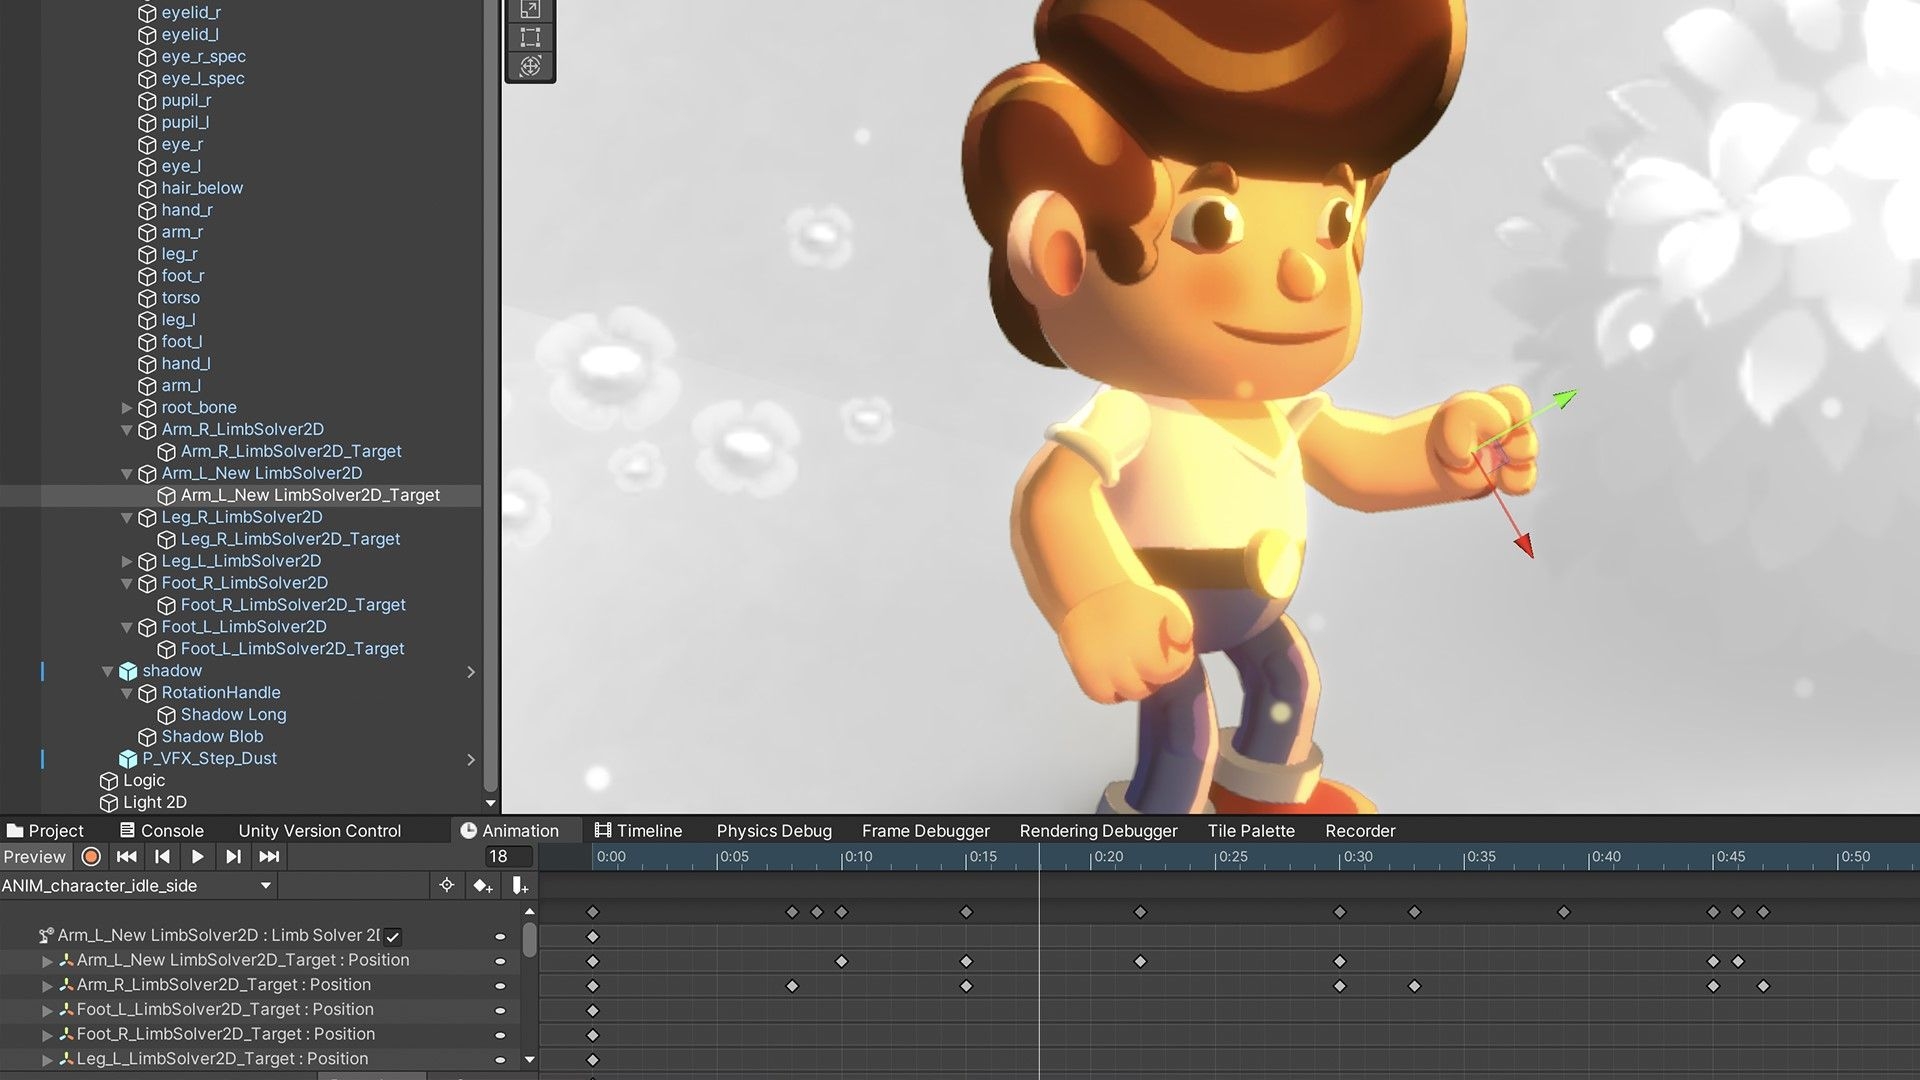The height and width of the screenshot is (1080, 1920).
Task: Click the go to first frame button
Action: 124,856
